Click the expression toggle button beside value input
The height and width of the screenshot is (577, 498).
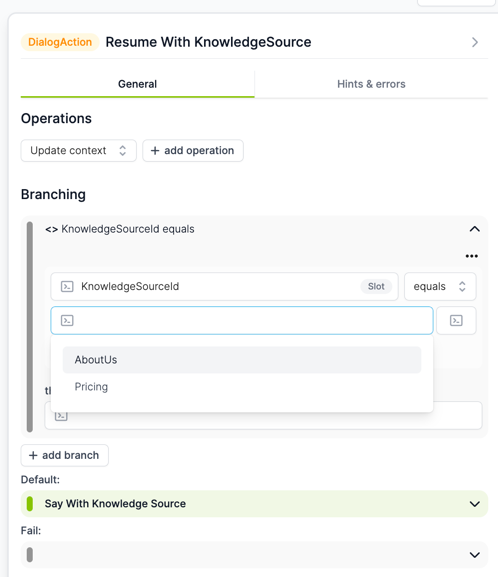point(456,321)
